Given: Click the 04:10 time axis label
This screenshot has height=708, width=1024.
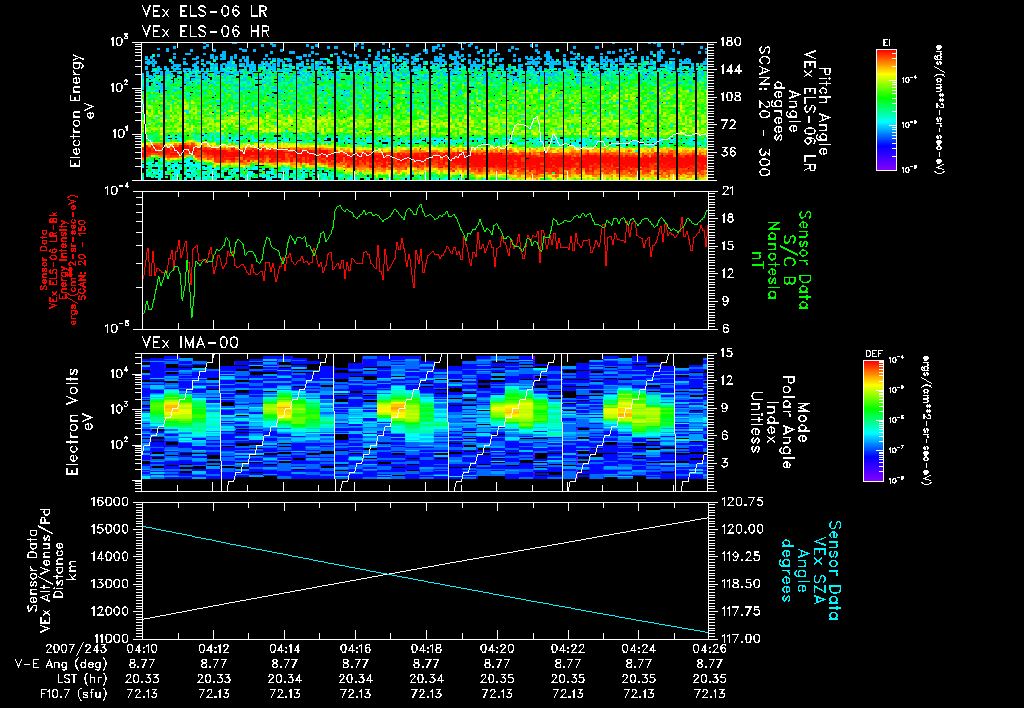Looking at the screenshot, I should click(x=142, y=650).
